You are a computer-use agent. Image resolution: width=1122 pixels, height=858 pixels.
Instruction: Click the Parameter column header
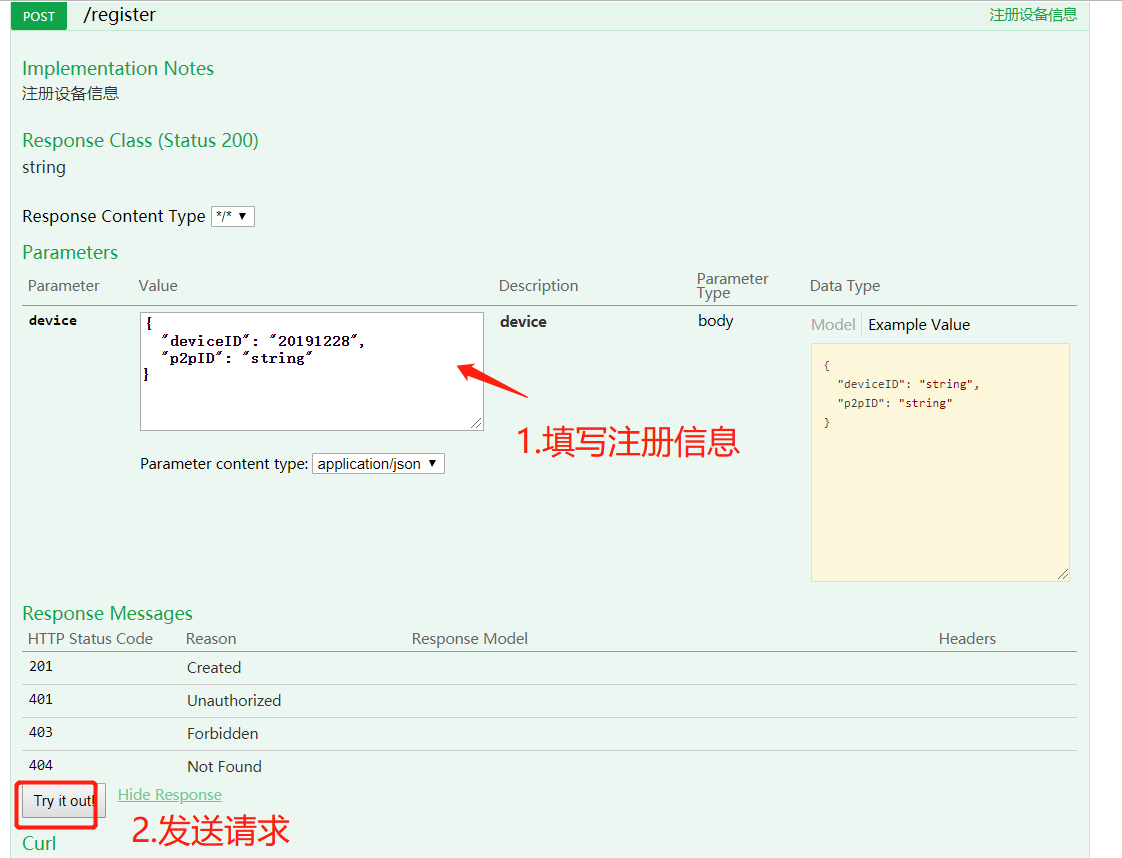[x=64, y=286]
